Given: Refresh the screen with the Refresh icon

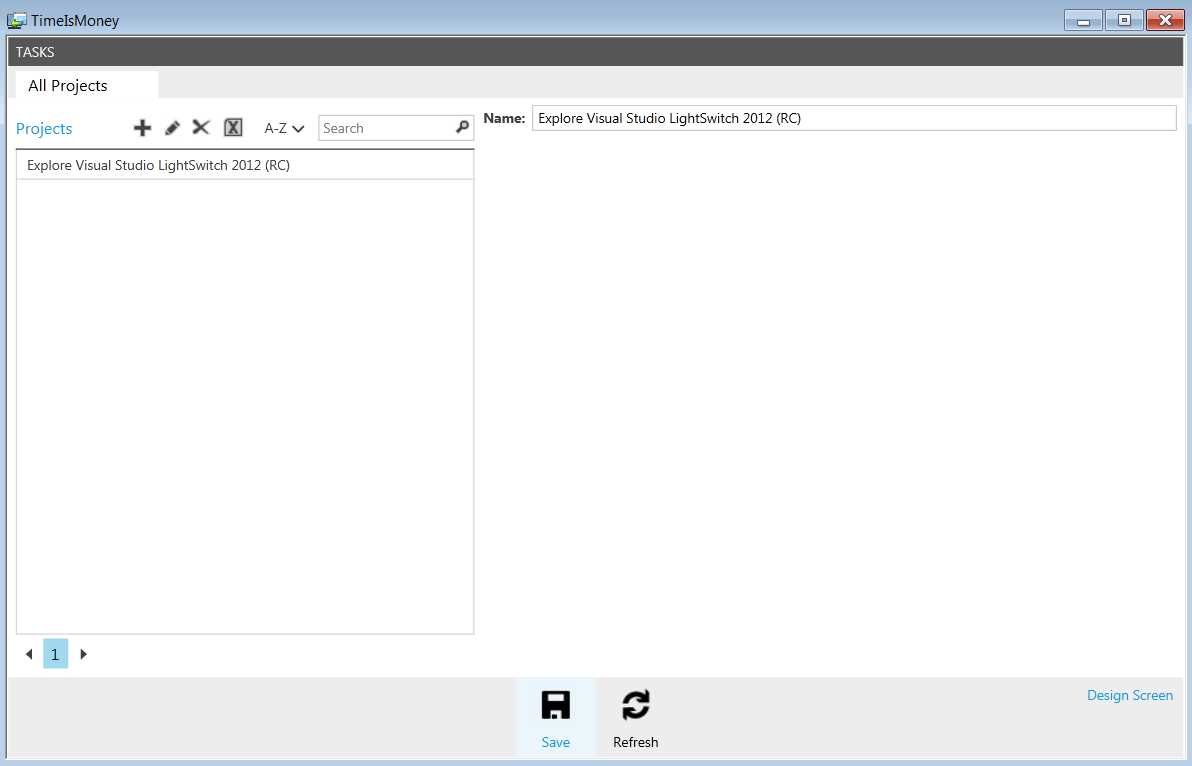Looking at the screenshot, I should [x=636, y=704].
